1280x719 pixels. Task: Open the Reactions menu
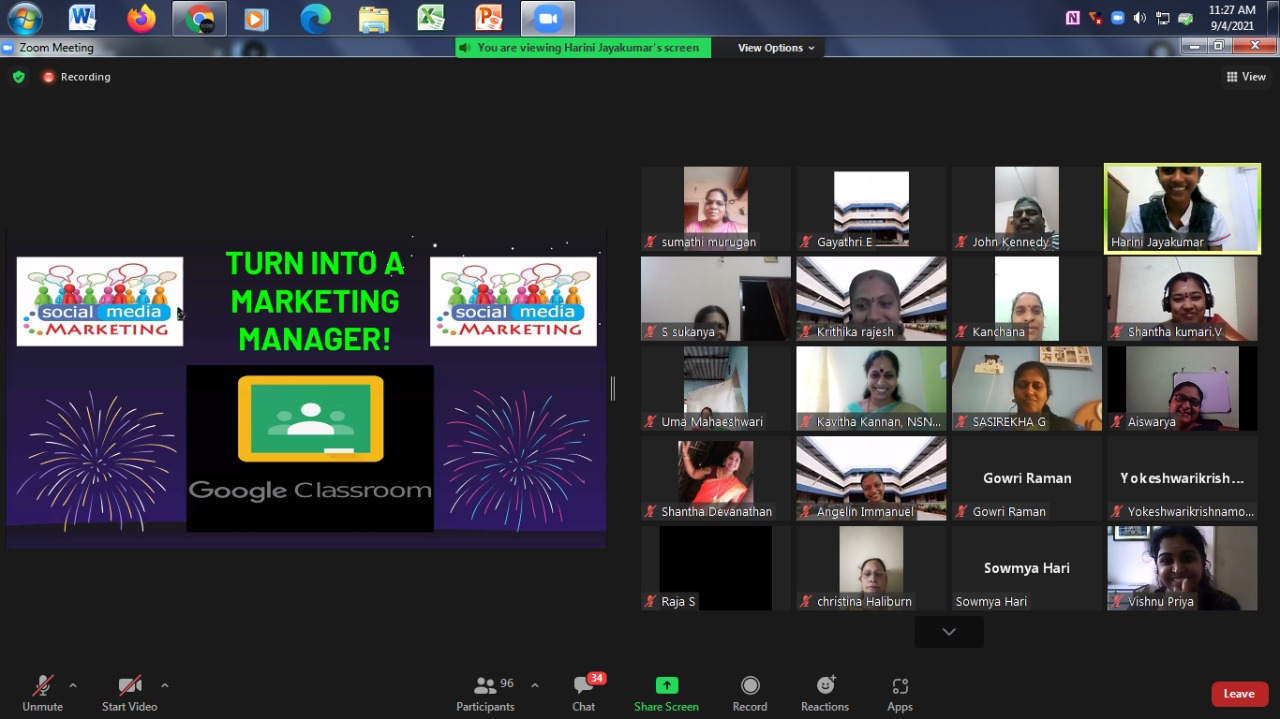(825, 692)
